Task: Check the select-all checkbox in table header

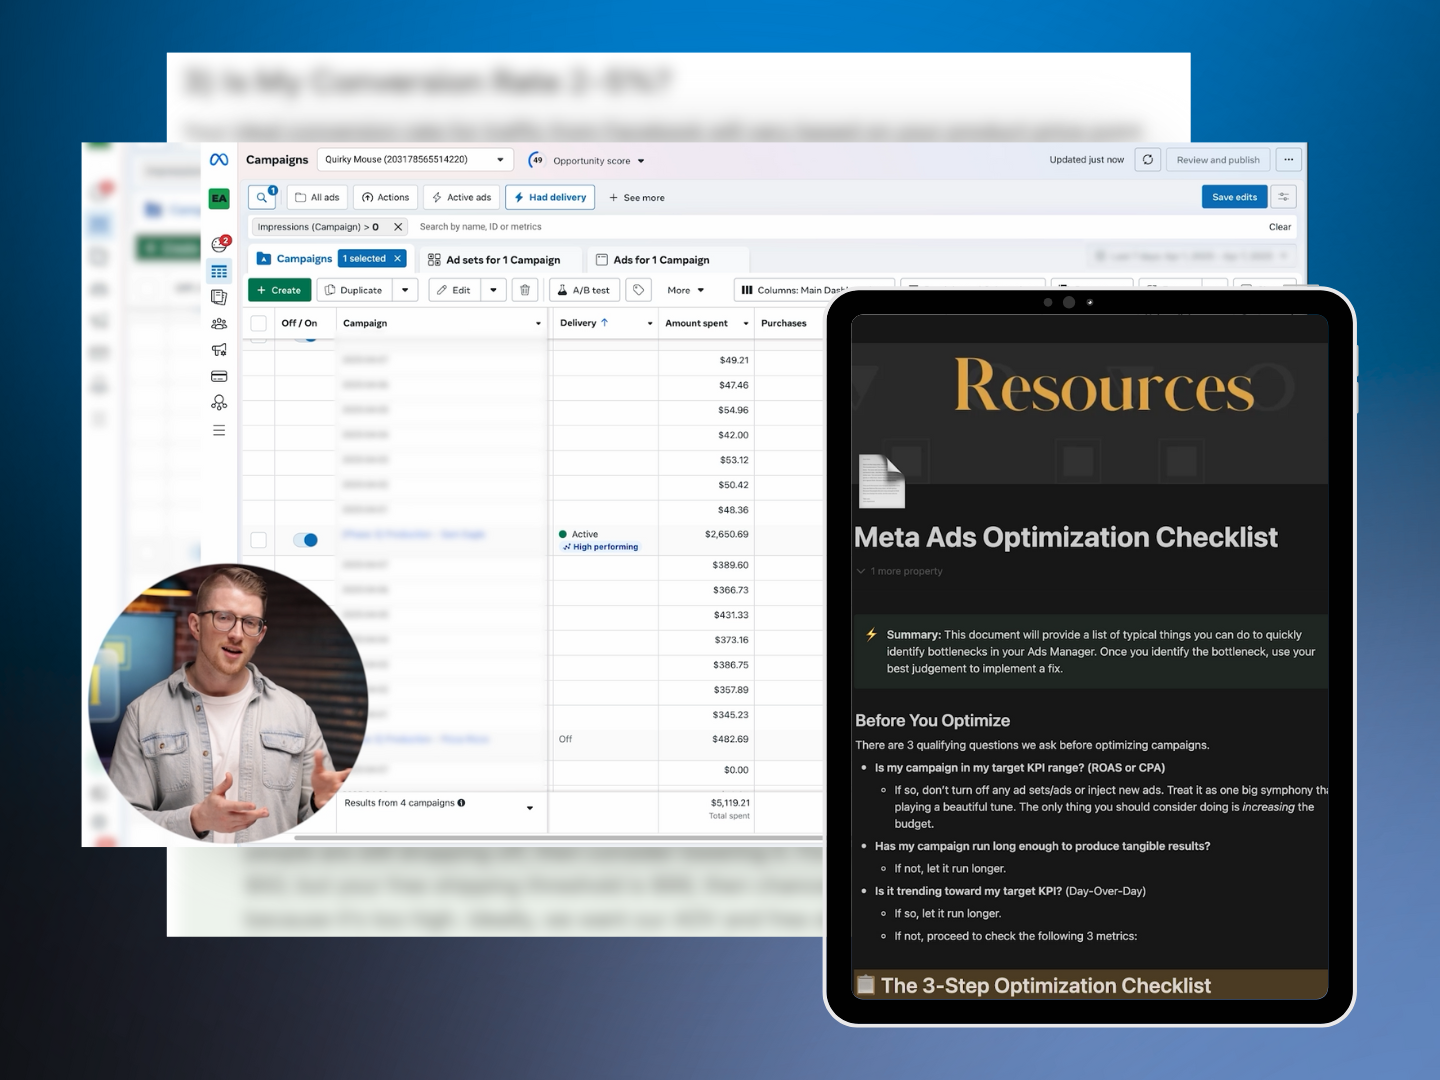Action: [x=259, y=323]
